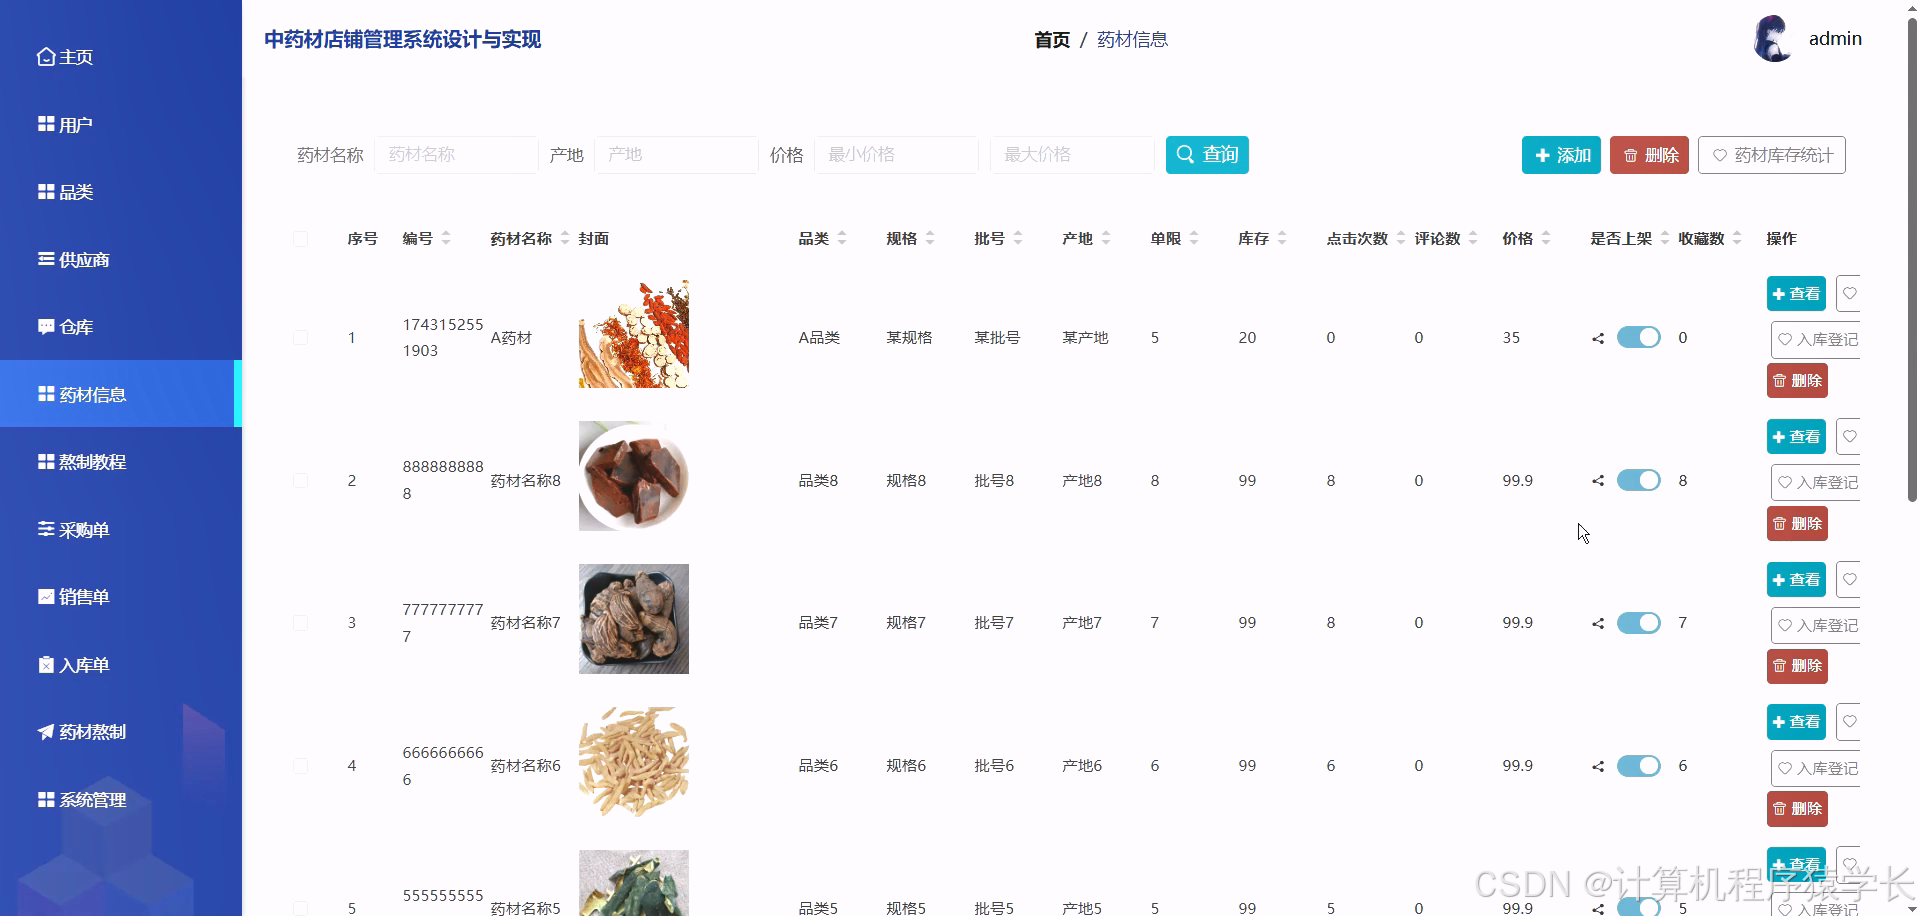The height and width of the screenshot is (916, 1920).
Task: Select the 主页 home icon in sidebar
Action: click(45, 57)
